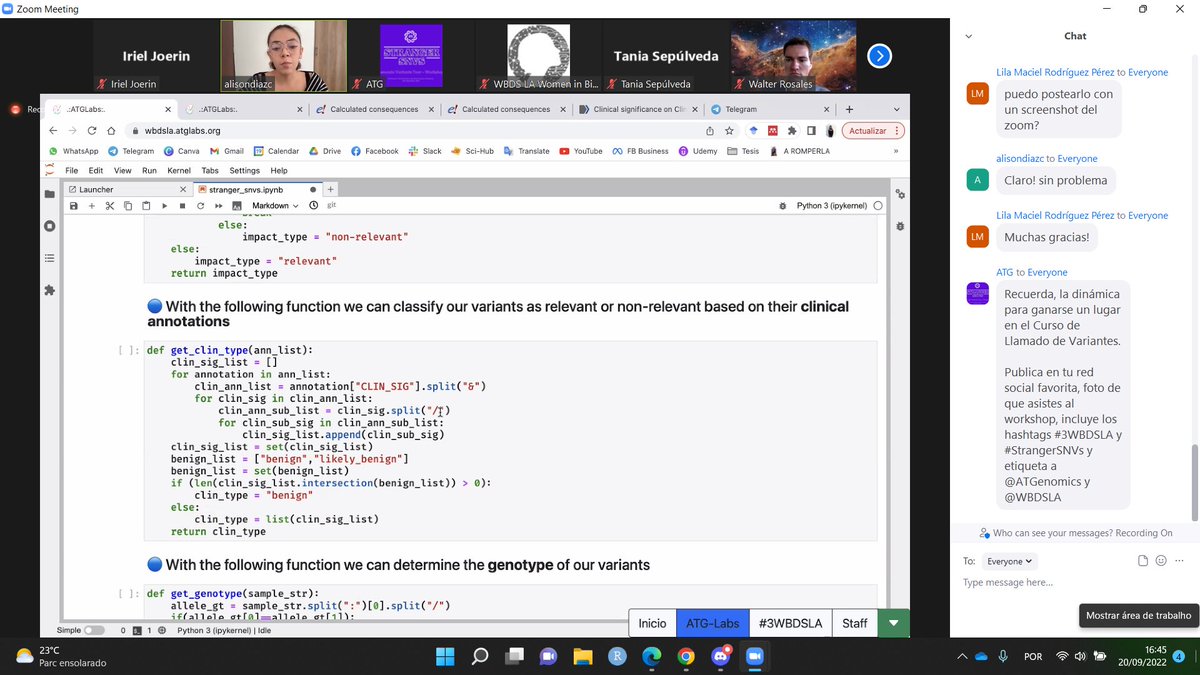Click the ATG-Labs button
Image resolution: width=1200 pixels, height=675 pixels.
tap(712, 623)
